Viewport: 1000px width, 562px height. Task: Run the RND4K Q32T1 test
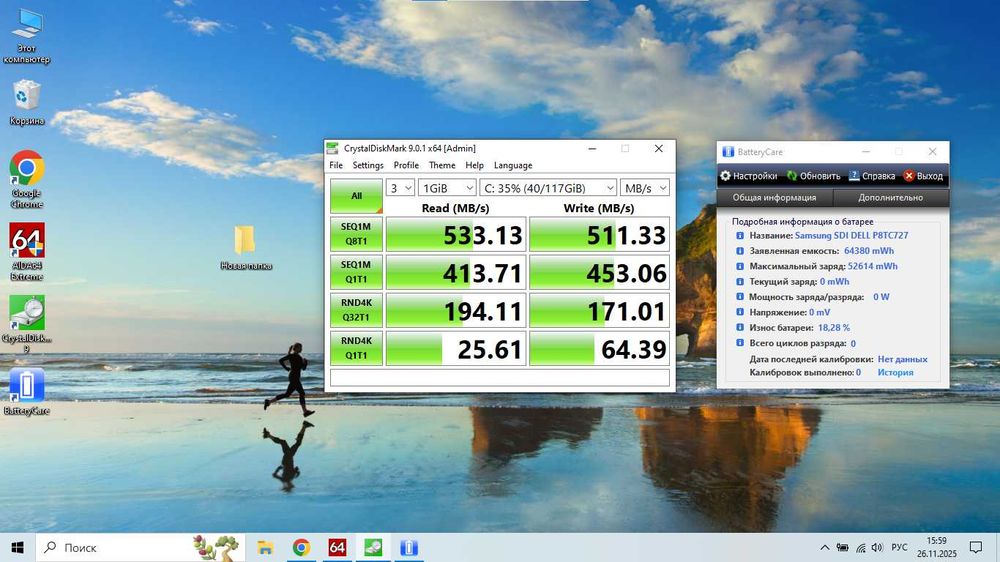coord(357,310)
